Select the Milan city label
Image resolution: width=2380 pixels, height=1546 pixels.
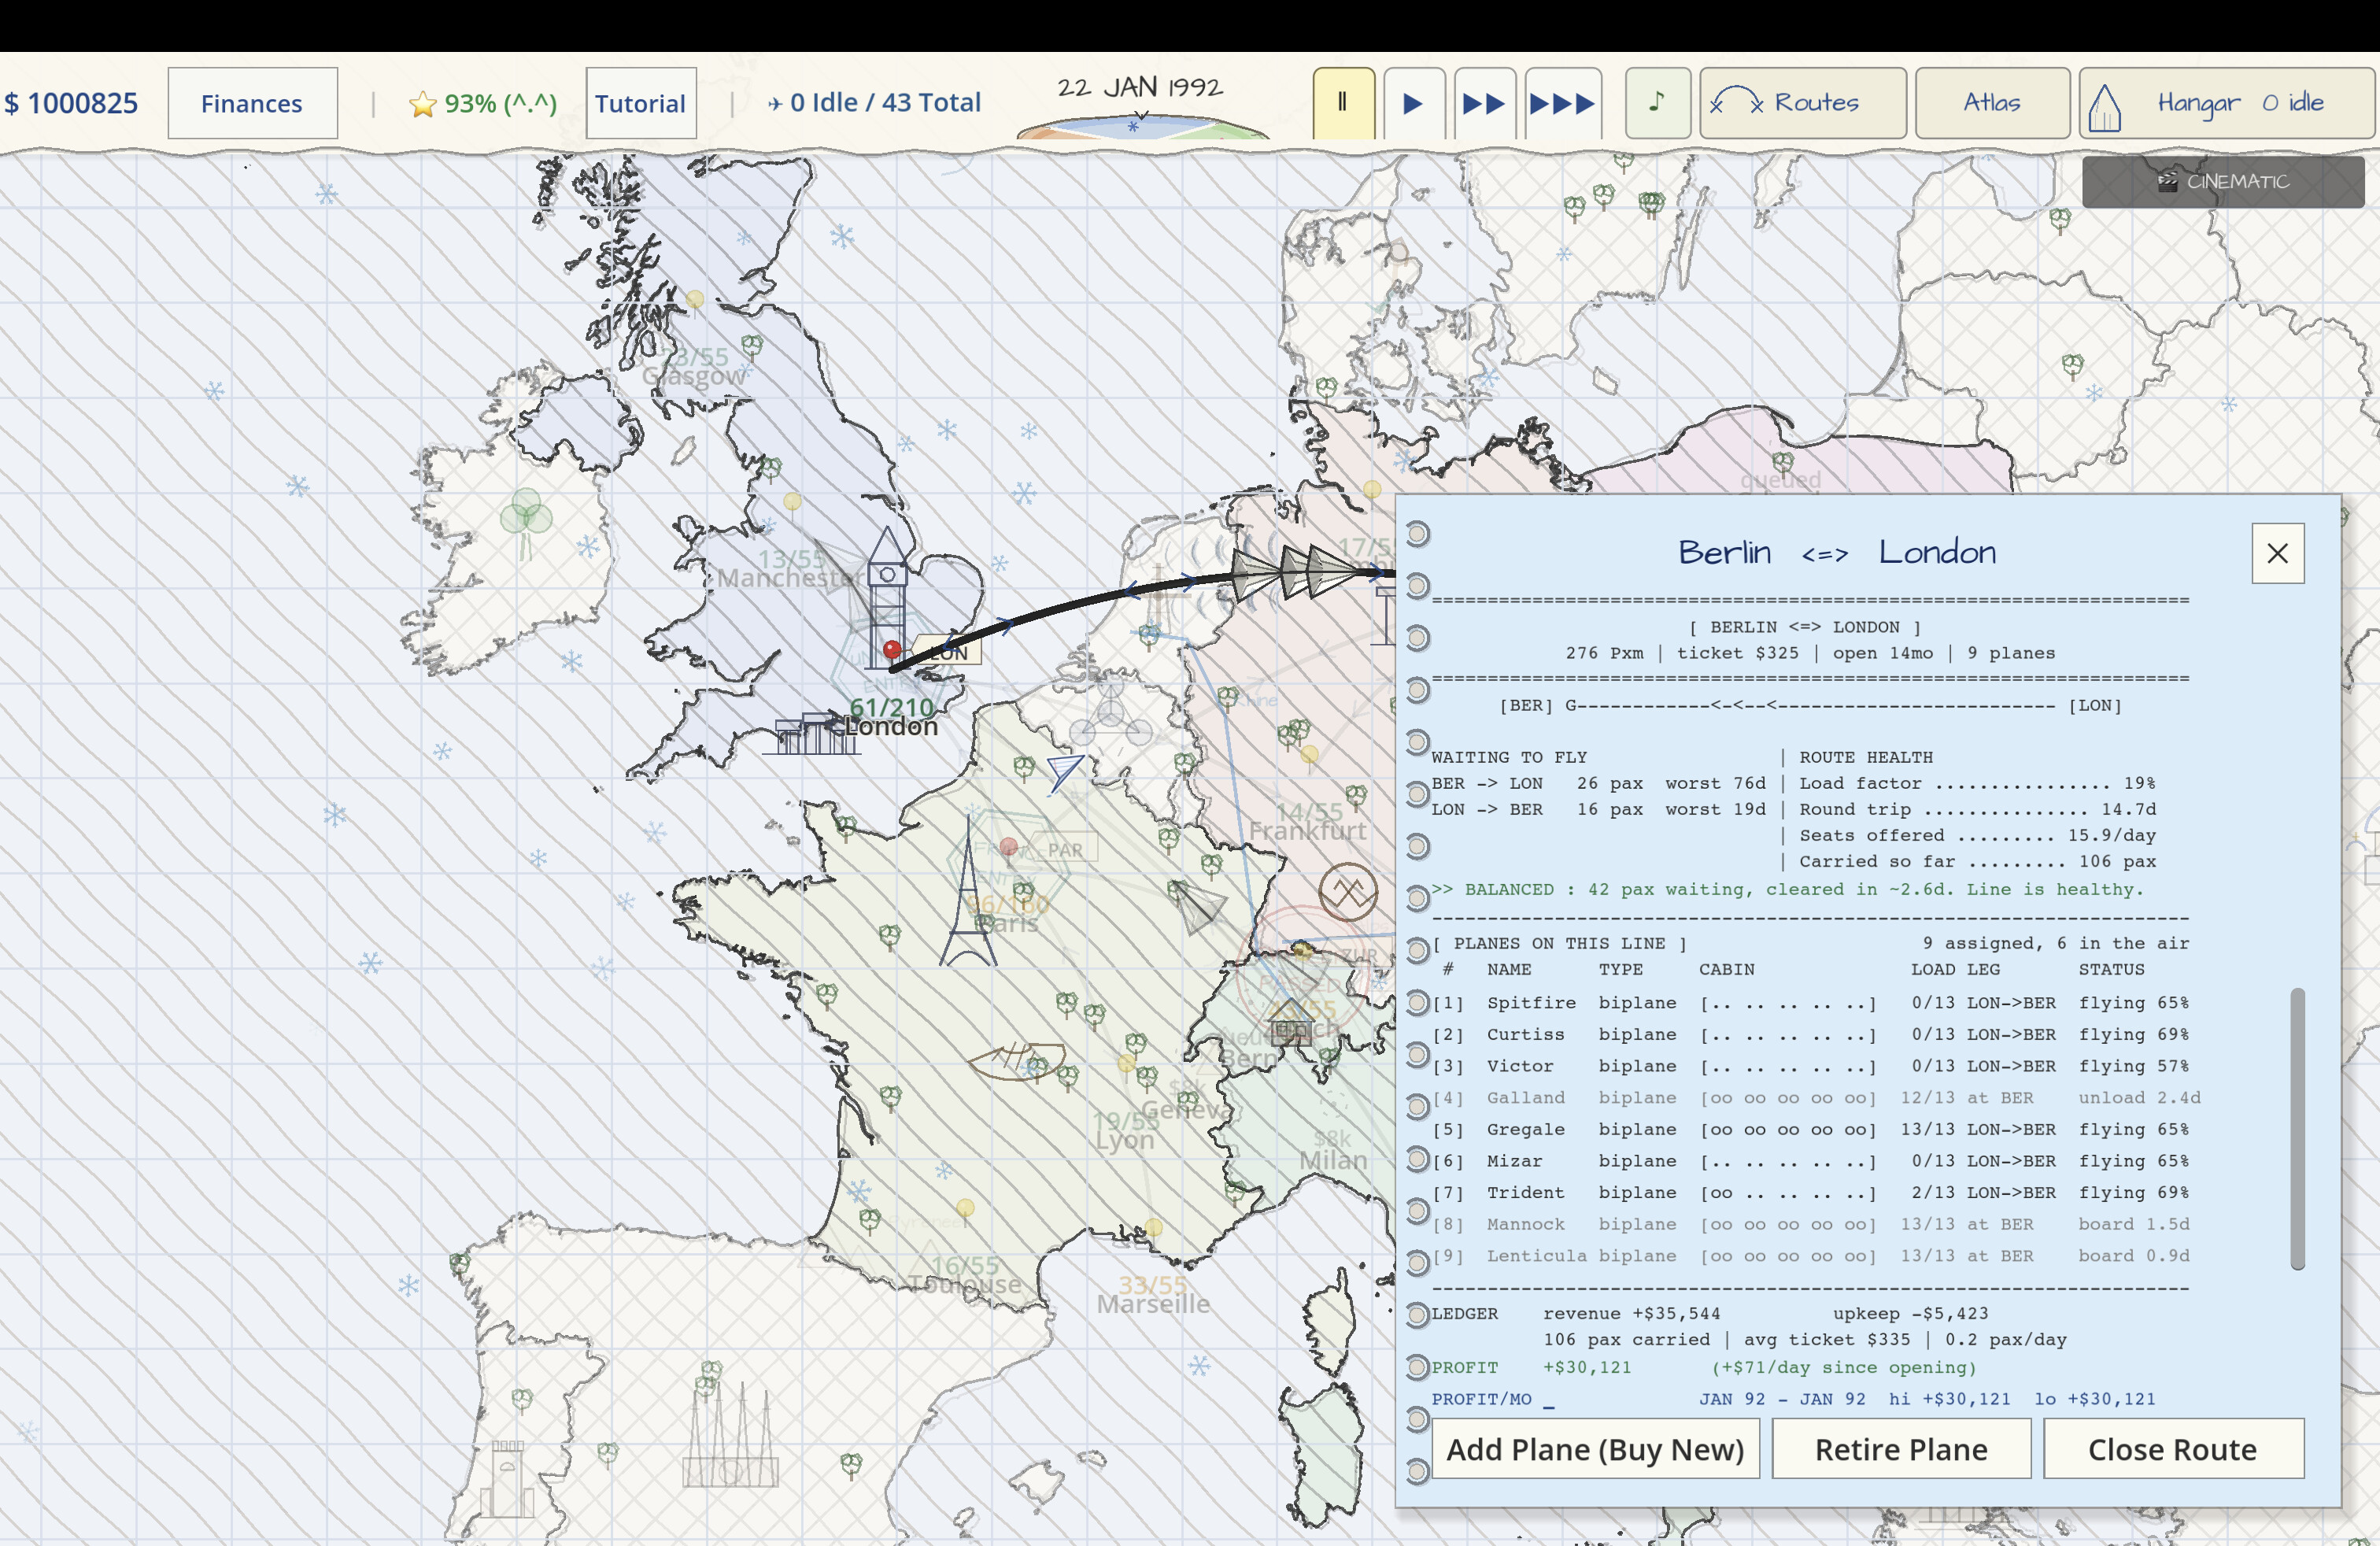coord(1333,1160)
